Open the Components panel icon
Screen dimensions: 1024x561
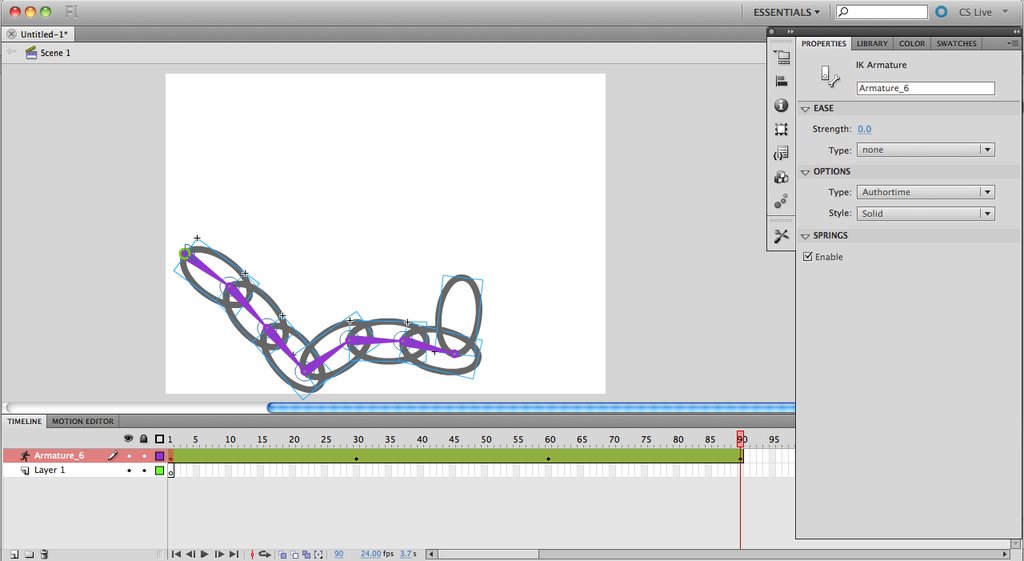781,177
